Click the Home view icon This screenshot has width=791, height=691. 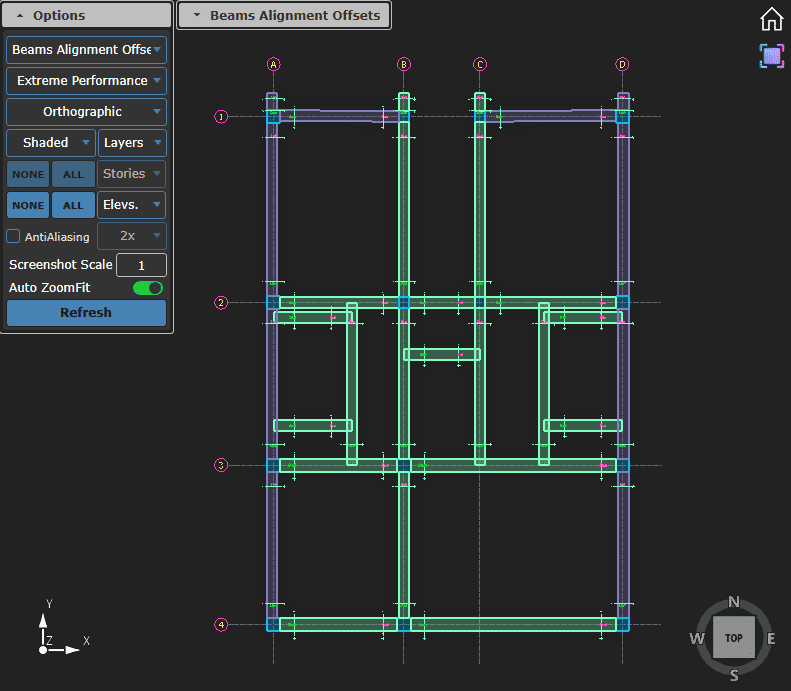771,19
